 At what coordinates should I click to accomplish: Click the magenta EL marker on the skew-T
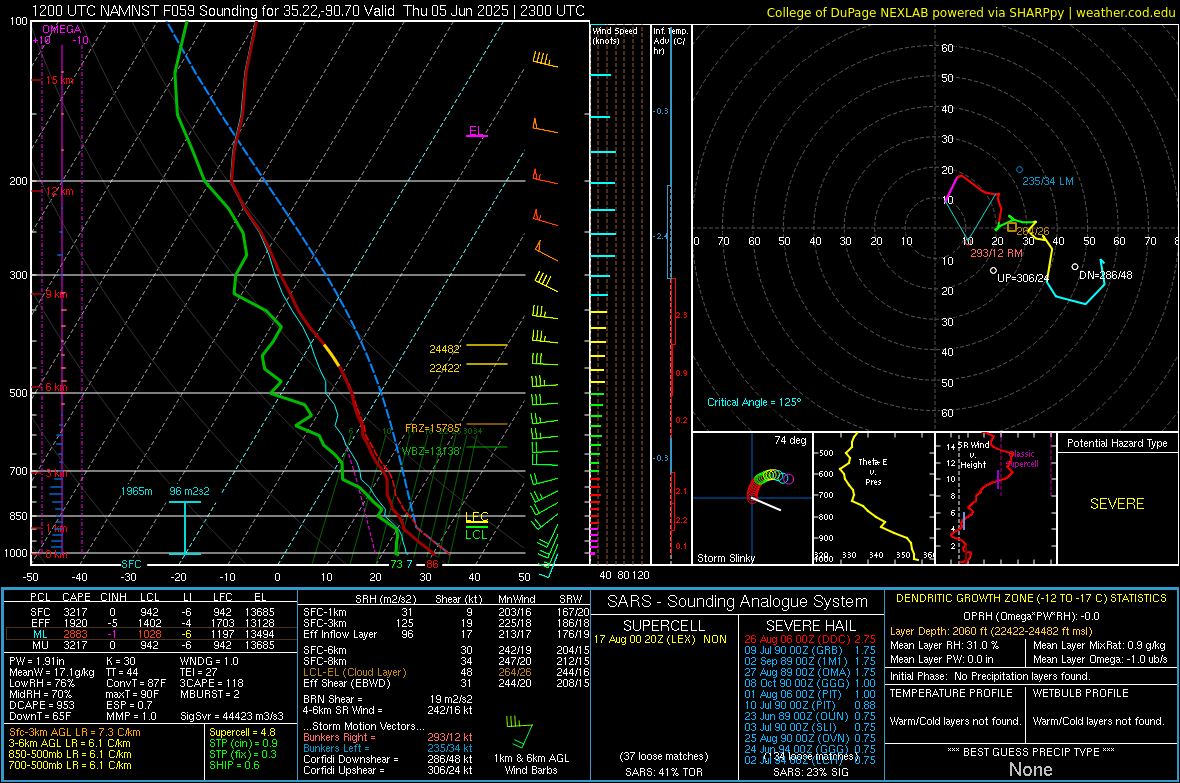pyautogui.click(x=476, y=131)
